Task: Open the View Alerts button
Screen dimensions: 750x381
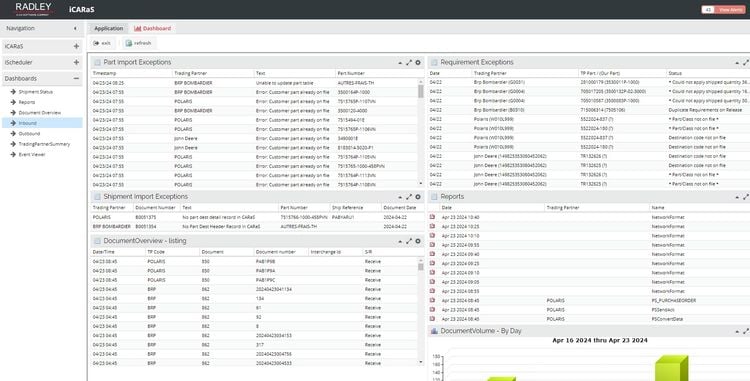Action: (731, 10)
